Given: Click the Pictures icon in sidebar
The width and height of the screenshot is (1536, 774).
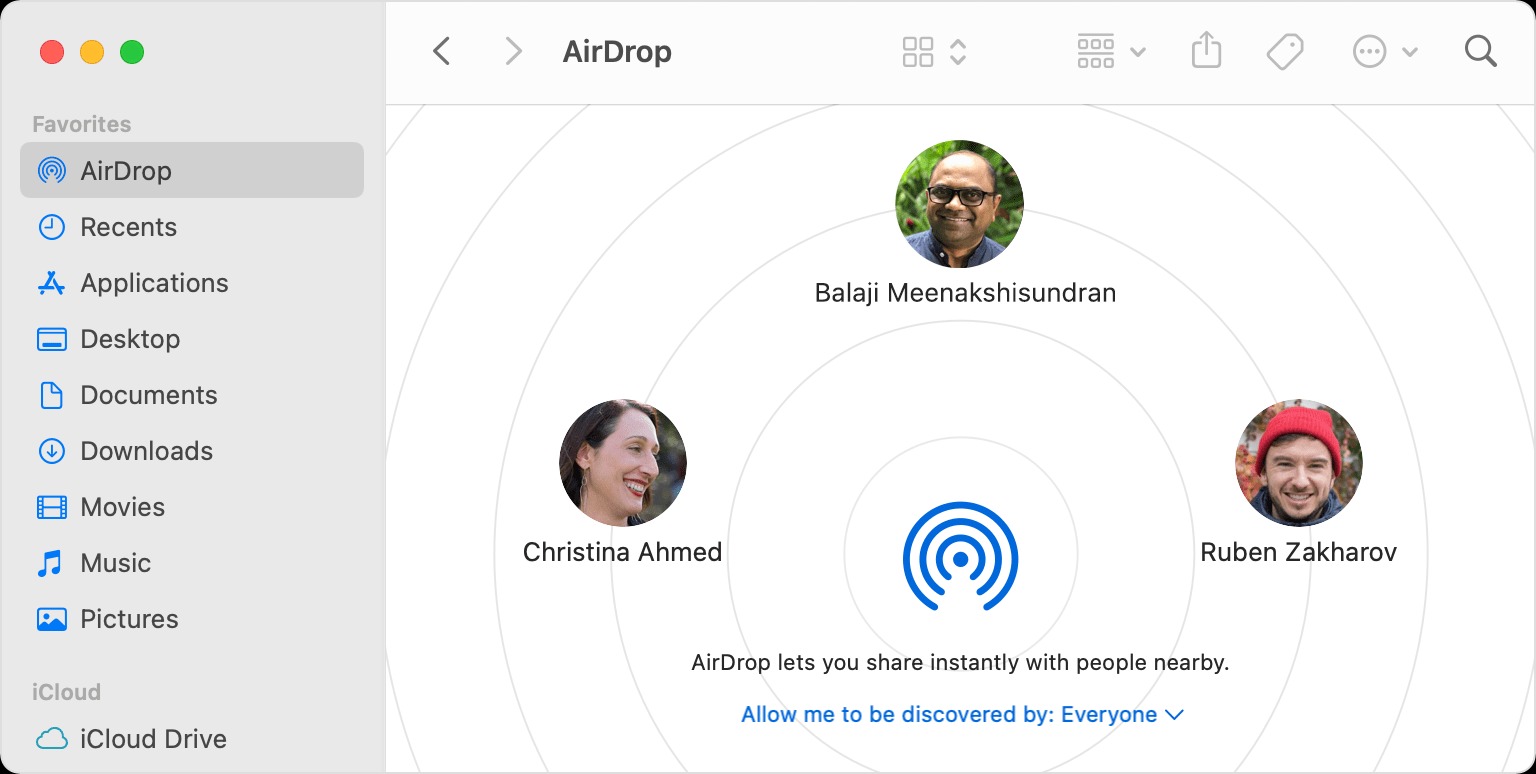Looking at the screenshot, I should 52,619.
